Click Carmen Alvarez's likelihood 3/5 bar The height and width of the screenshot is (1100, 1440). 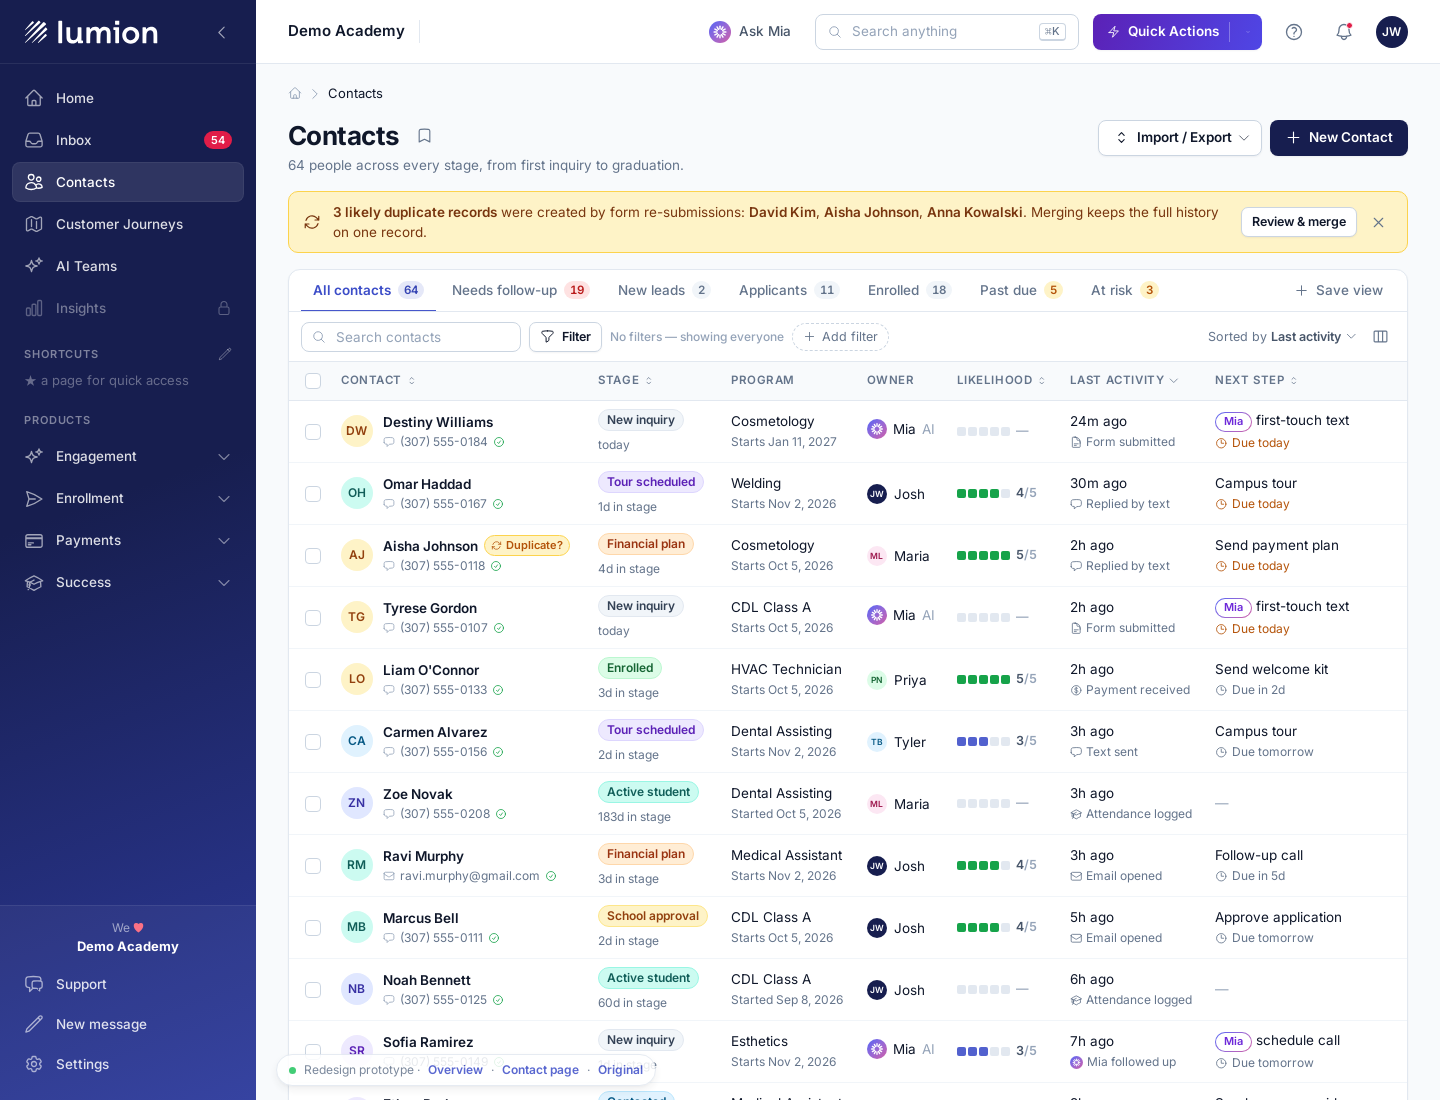pyautogui.click(x=996, y=741)
